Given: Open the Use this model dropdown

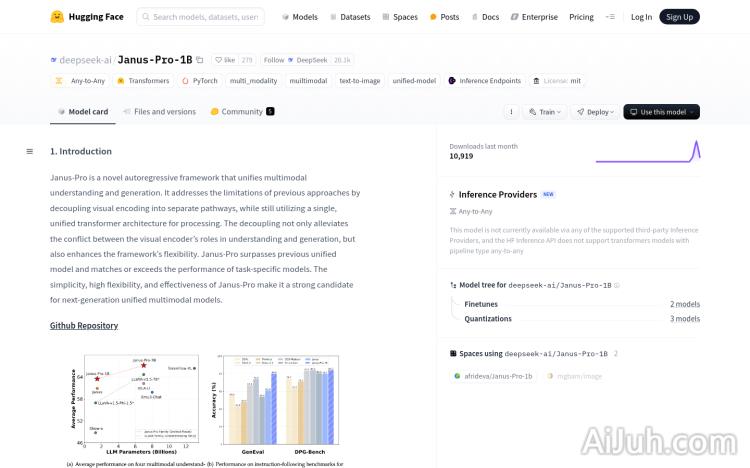Looking at the screenshot, I should tap(661, 112).
